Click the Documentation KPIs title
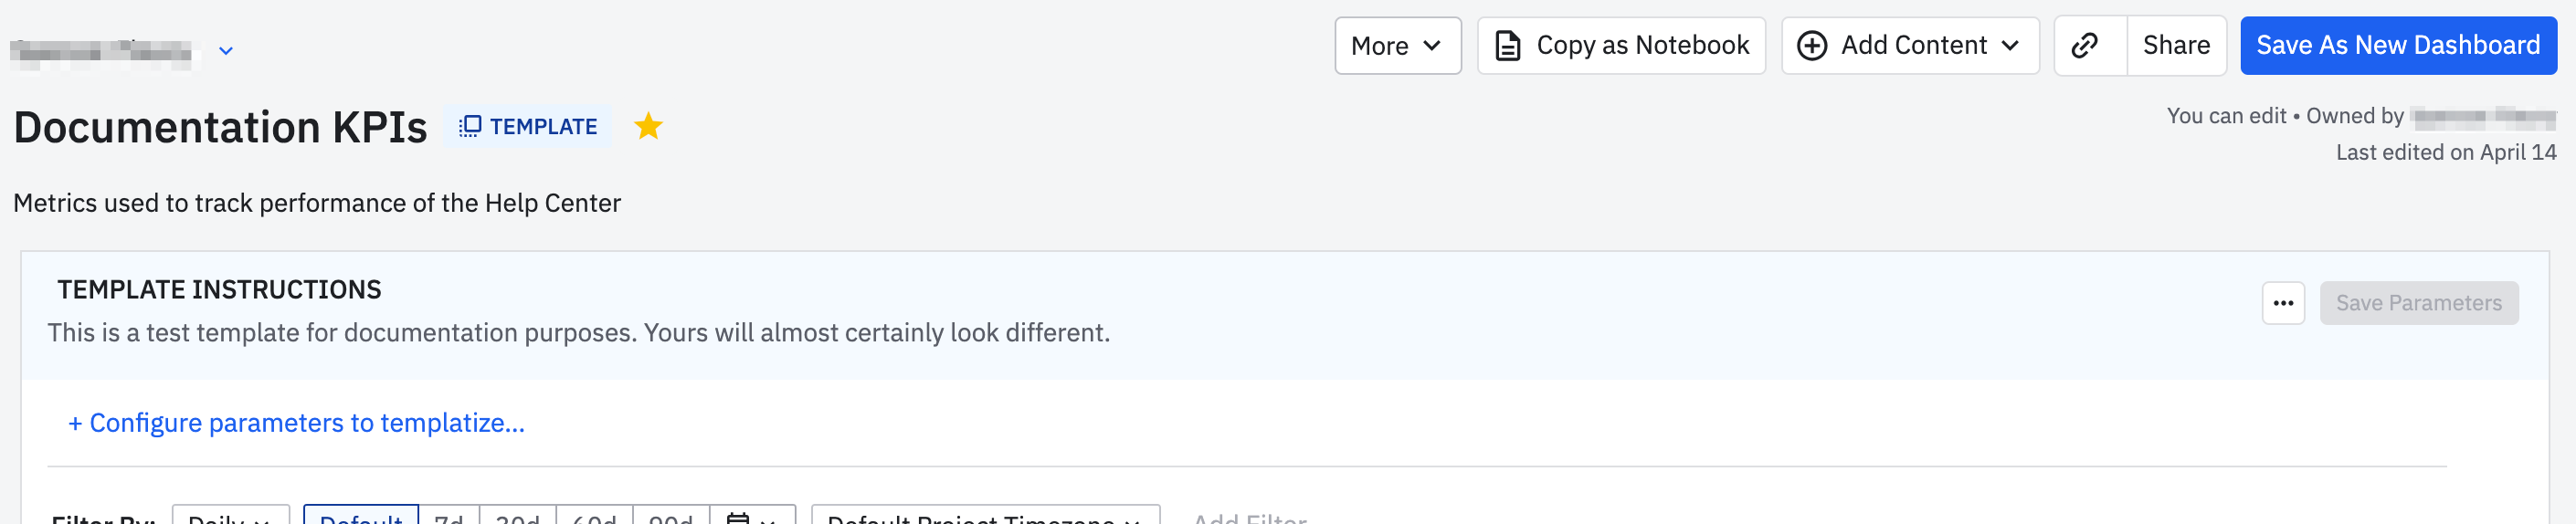 pyautogui.click(x=220, y=127)
